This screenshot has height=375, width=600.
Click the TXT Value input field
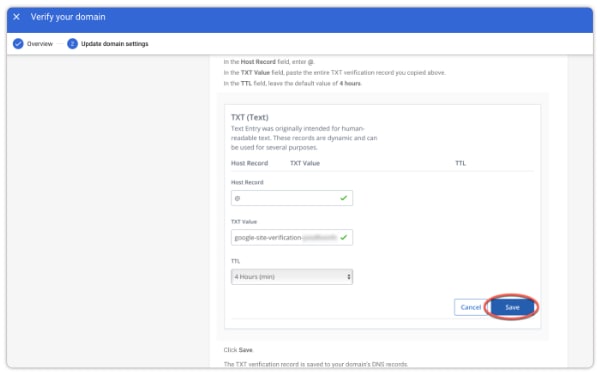[x=292, y=238]
